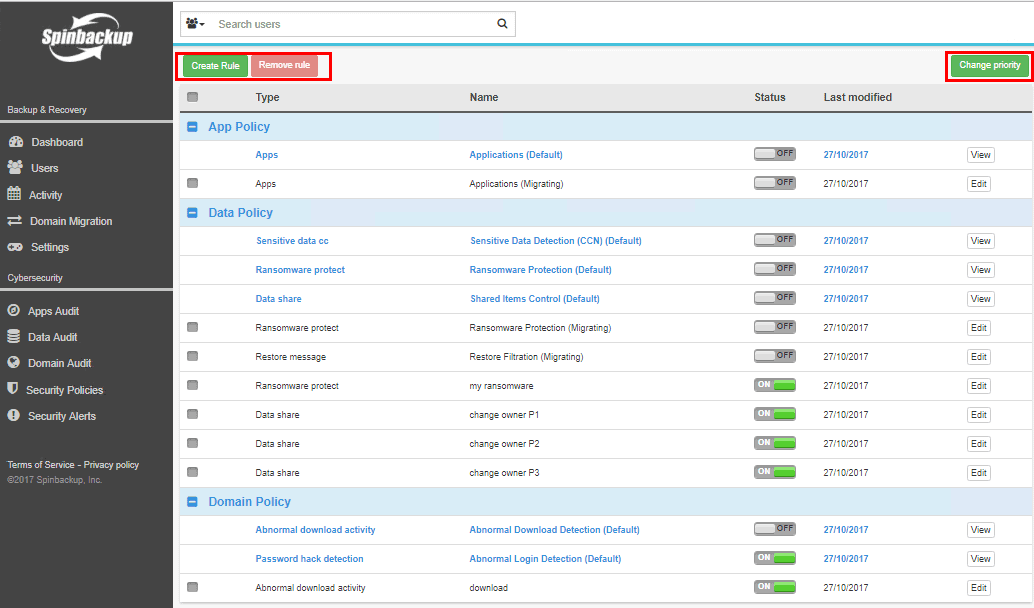
Task: Check the change owner P3 checkbox
Action: tap(193, 472)
